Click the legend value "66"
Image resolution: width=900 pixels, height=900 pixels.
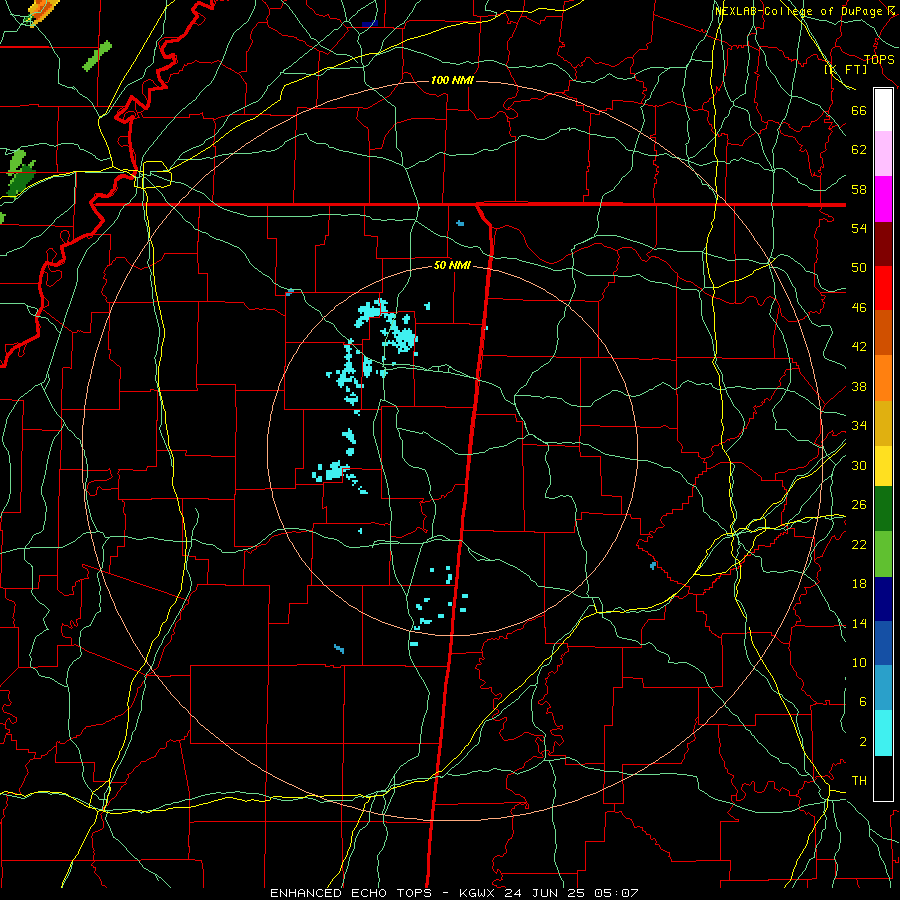[859, 110]
